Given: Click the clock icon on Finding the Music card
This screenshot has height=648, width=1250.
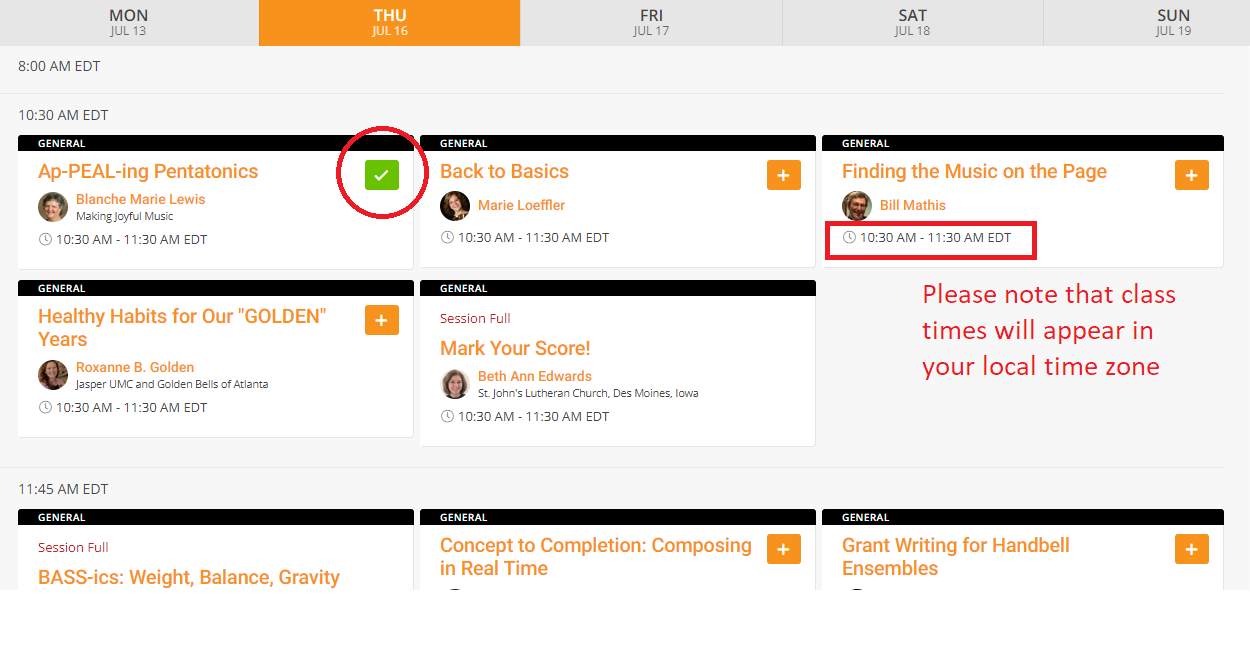Looking at the screenshot, I should (x=849, y=238).
